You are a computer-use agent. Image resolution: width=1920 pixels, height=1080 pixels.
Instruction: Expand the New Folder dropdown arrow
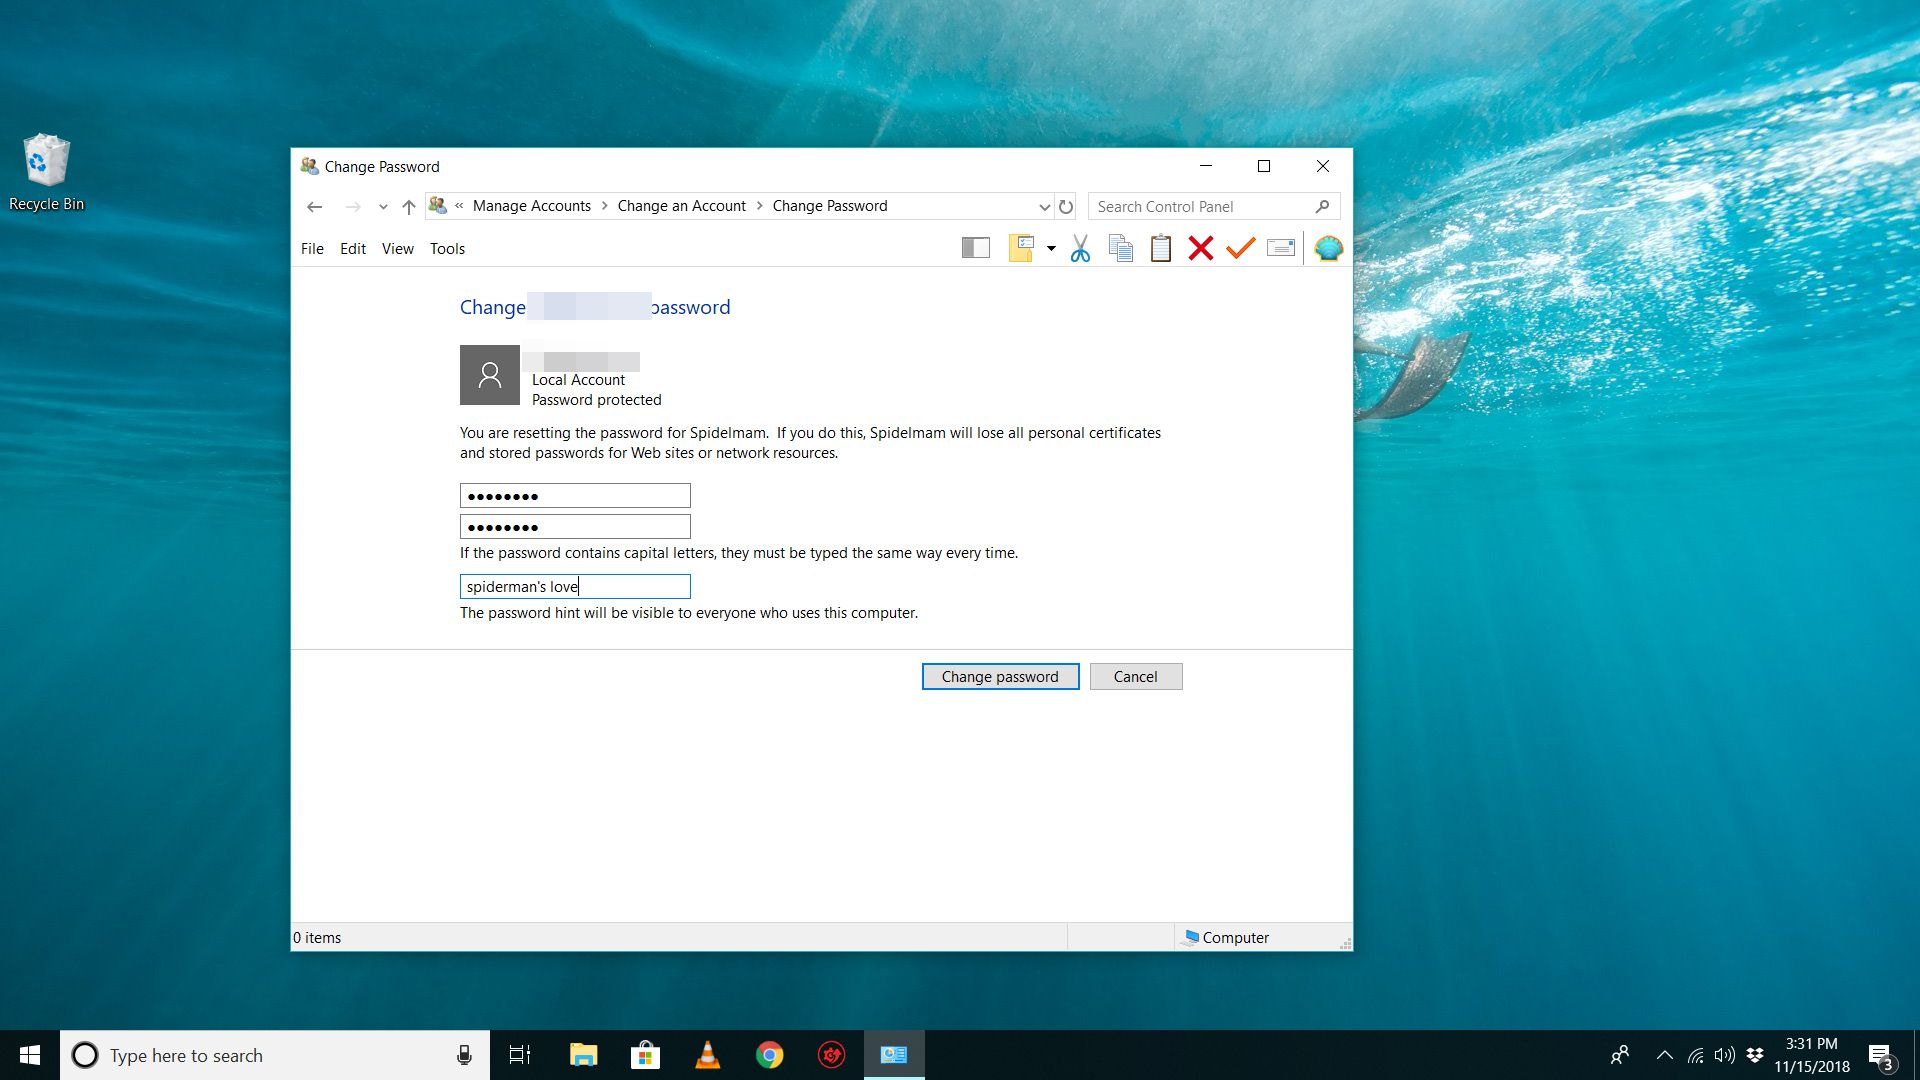[x=1050, y=248]
